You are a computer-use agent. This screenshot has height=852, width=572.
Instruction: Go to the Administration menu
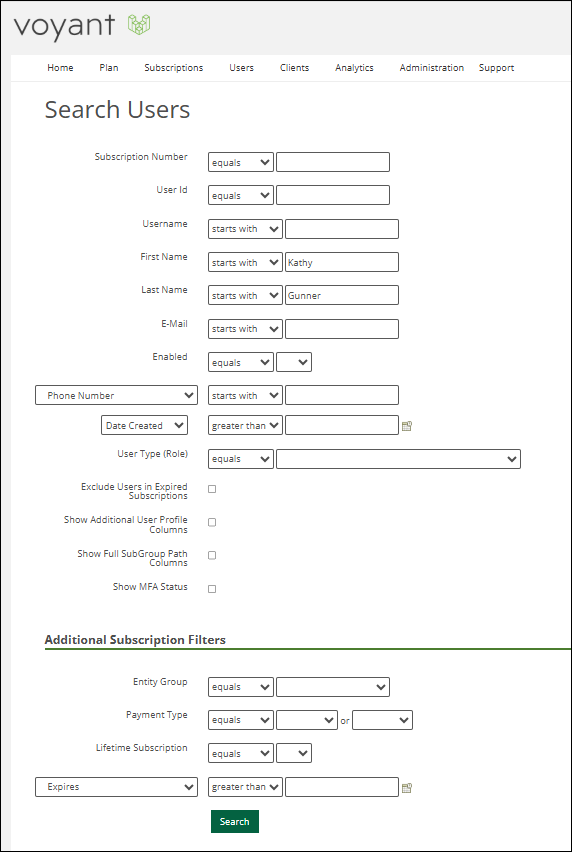pyautogui.click(x=432, y=68)
